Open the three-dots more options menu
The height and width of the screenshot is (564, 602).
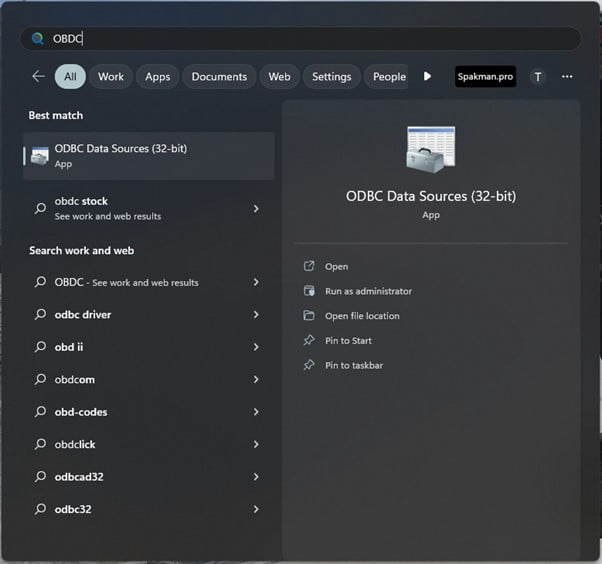pos(567,76)
